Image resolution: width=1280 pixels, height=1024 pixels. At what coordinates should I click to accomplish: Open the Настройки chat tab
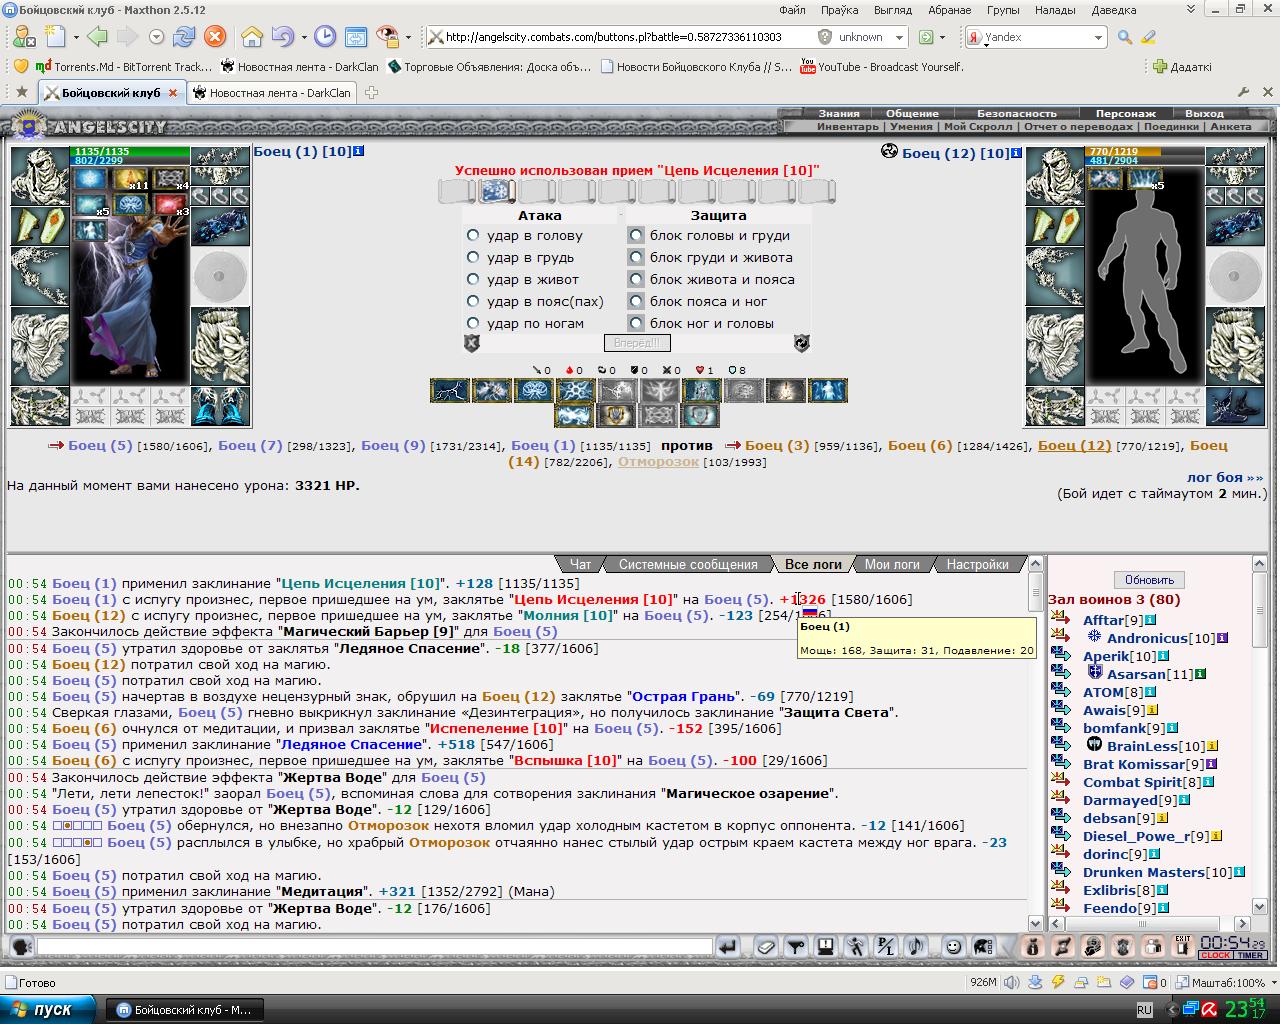[977, 564]
